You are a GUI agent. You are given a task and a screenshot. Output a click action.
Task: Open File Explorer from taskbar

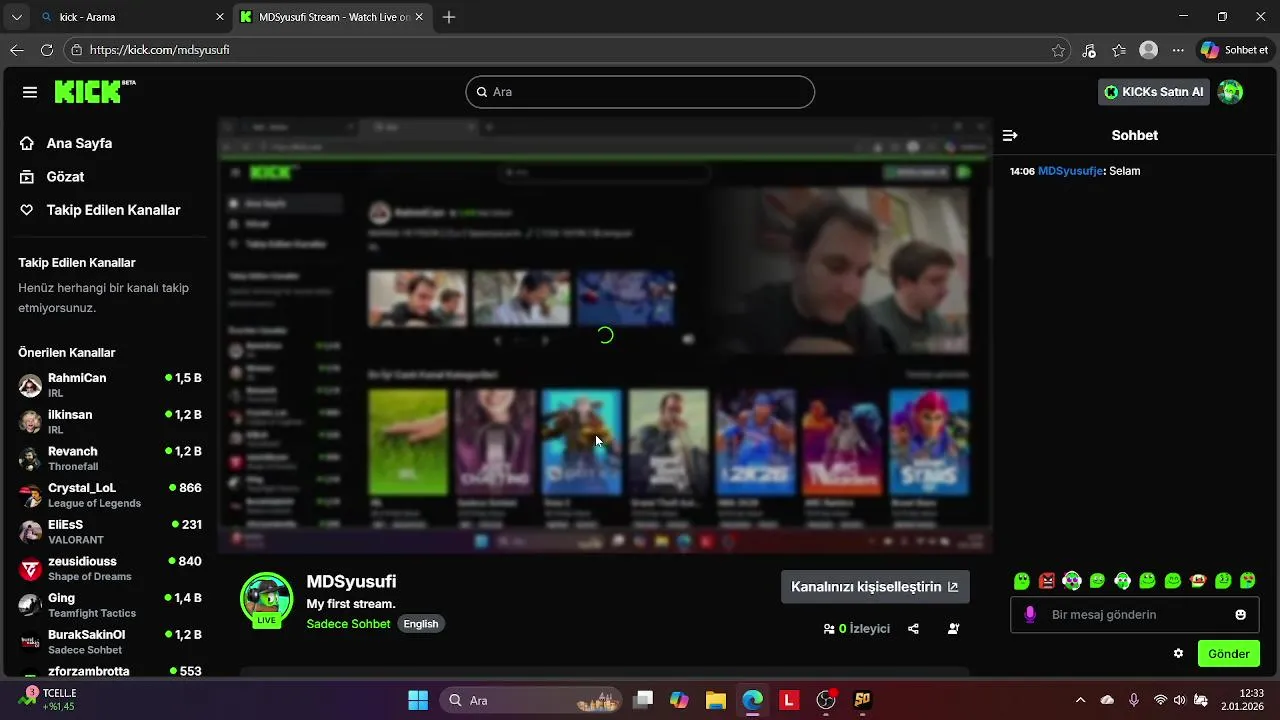pyautogui.click(x=715, y=700)
